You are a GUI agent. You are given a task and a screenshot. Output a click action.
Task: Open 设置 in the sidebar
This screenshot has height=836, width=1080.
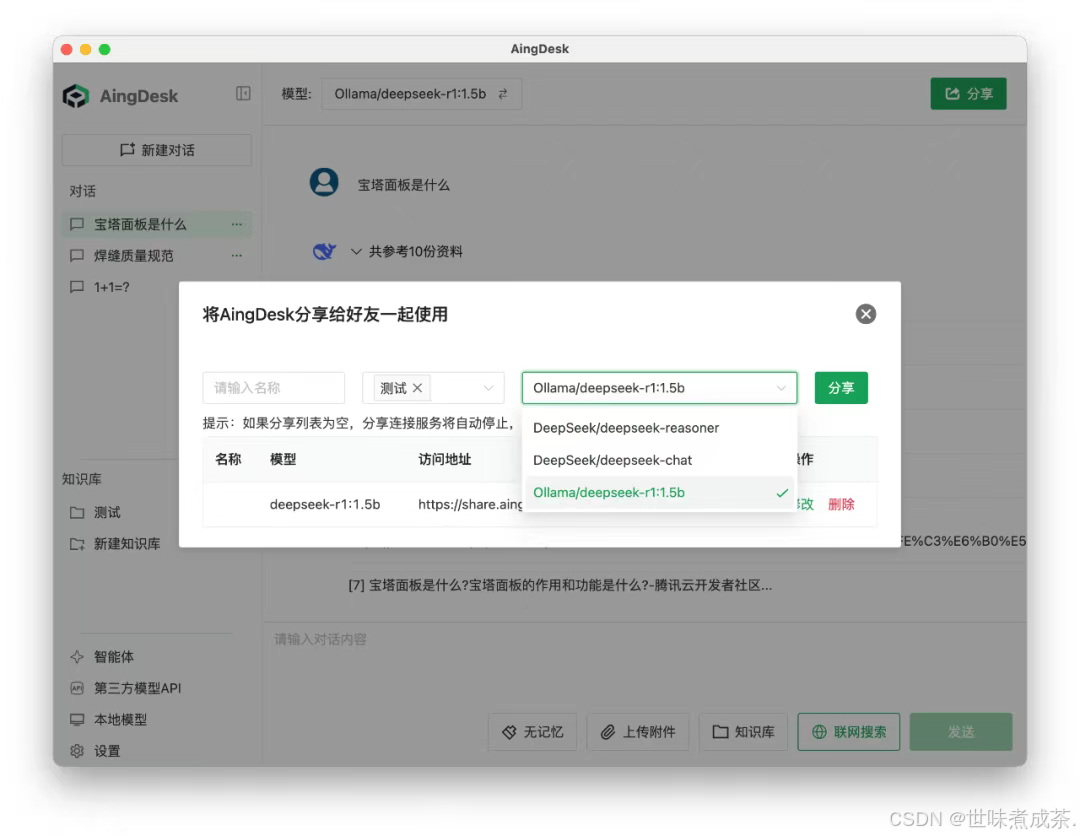(107, 751)
